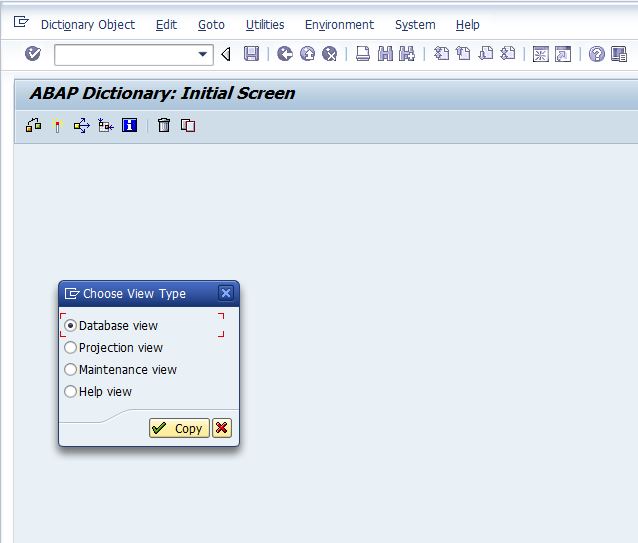Click the Next Page icon
This screenshot has height=543, width=638.
(x=485, y=54)
